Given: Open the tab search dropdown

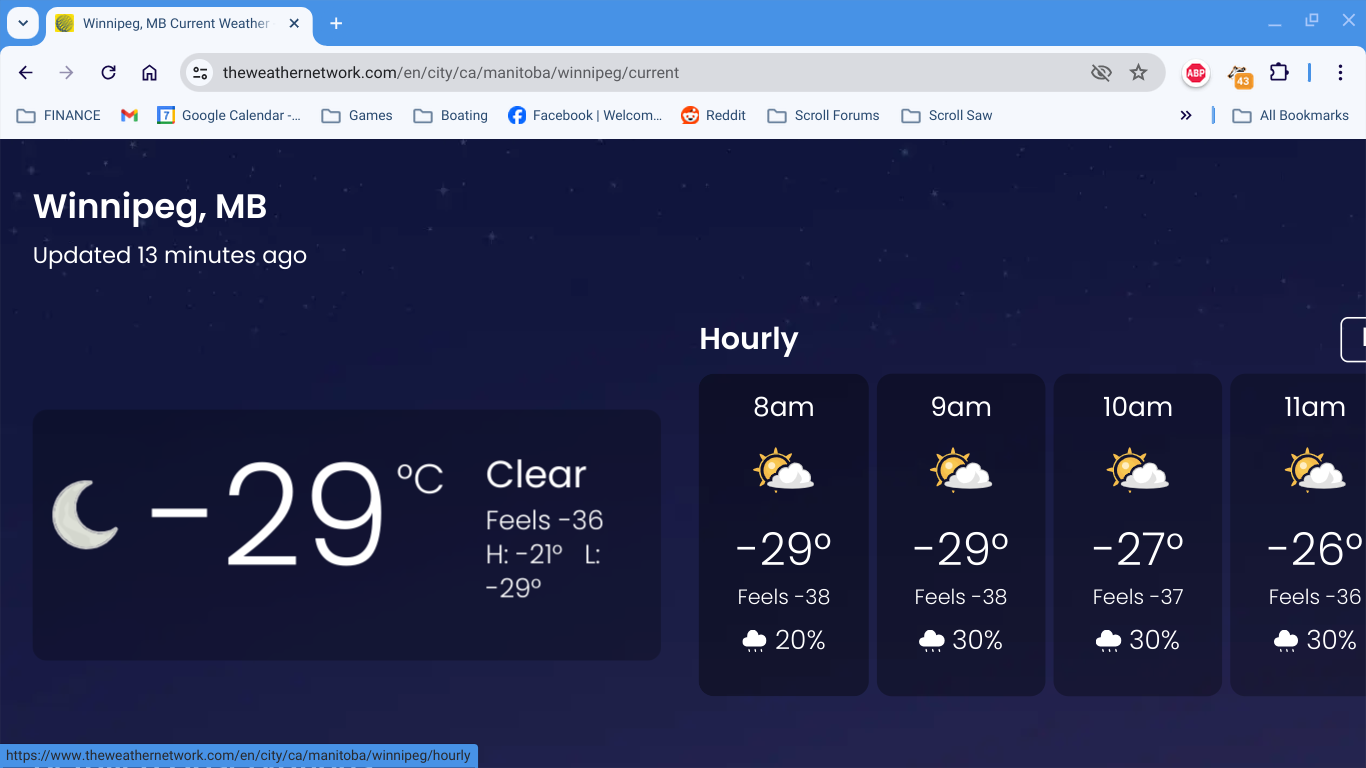Looking at the screenshot, I should 22,23.
